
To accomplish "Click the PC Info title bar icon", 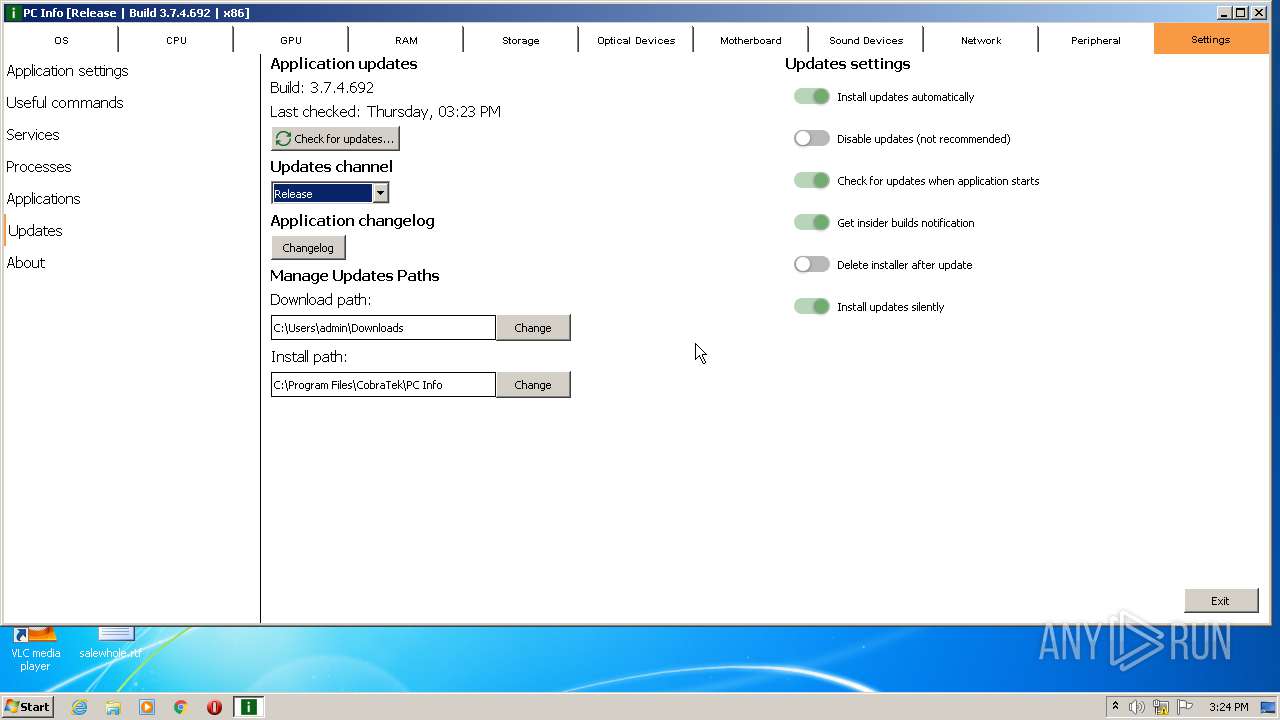I will point(13,13).
